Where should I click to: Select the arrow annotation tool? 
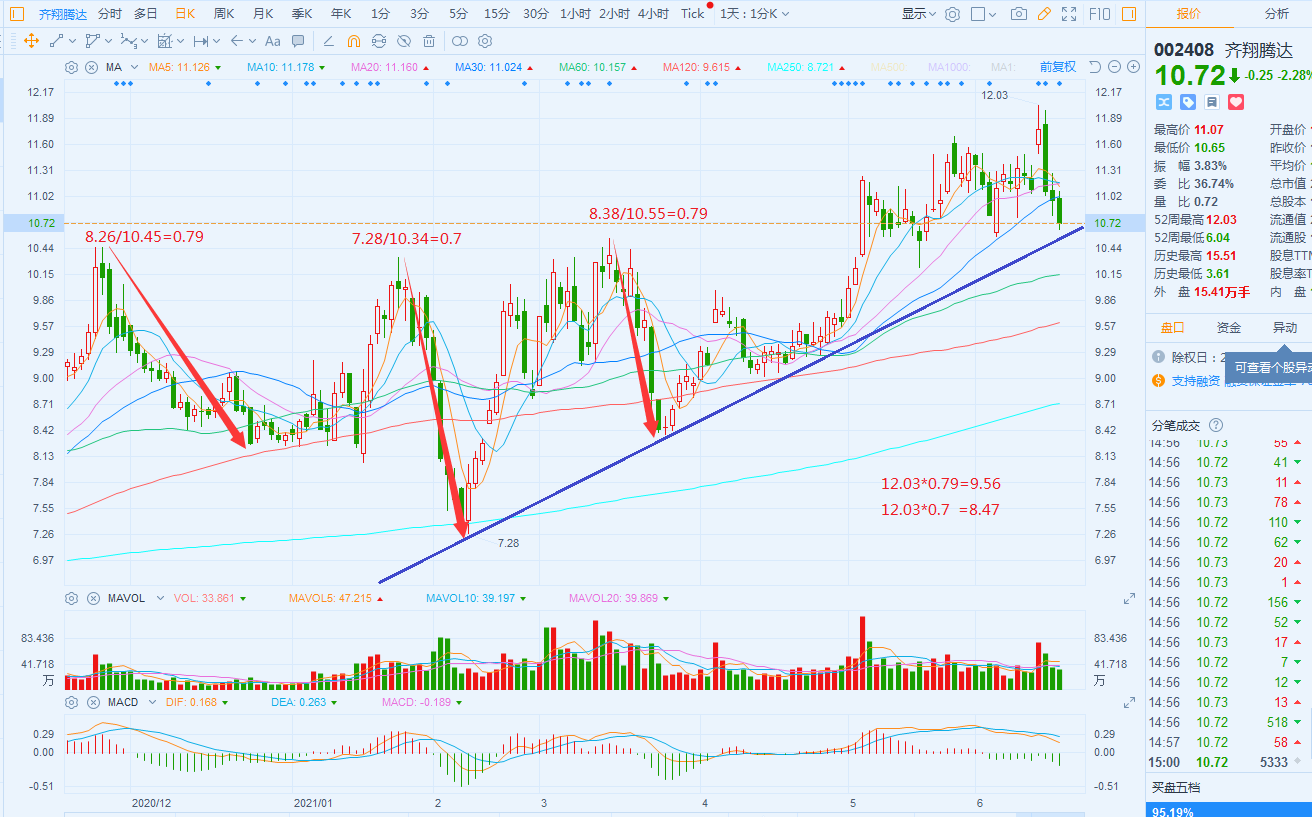pyautogui.click(x=237, y=41)
